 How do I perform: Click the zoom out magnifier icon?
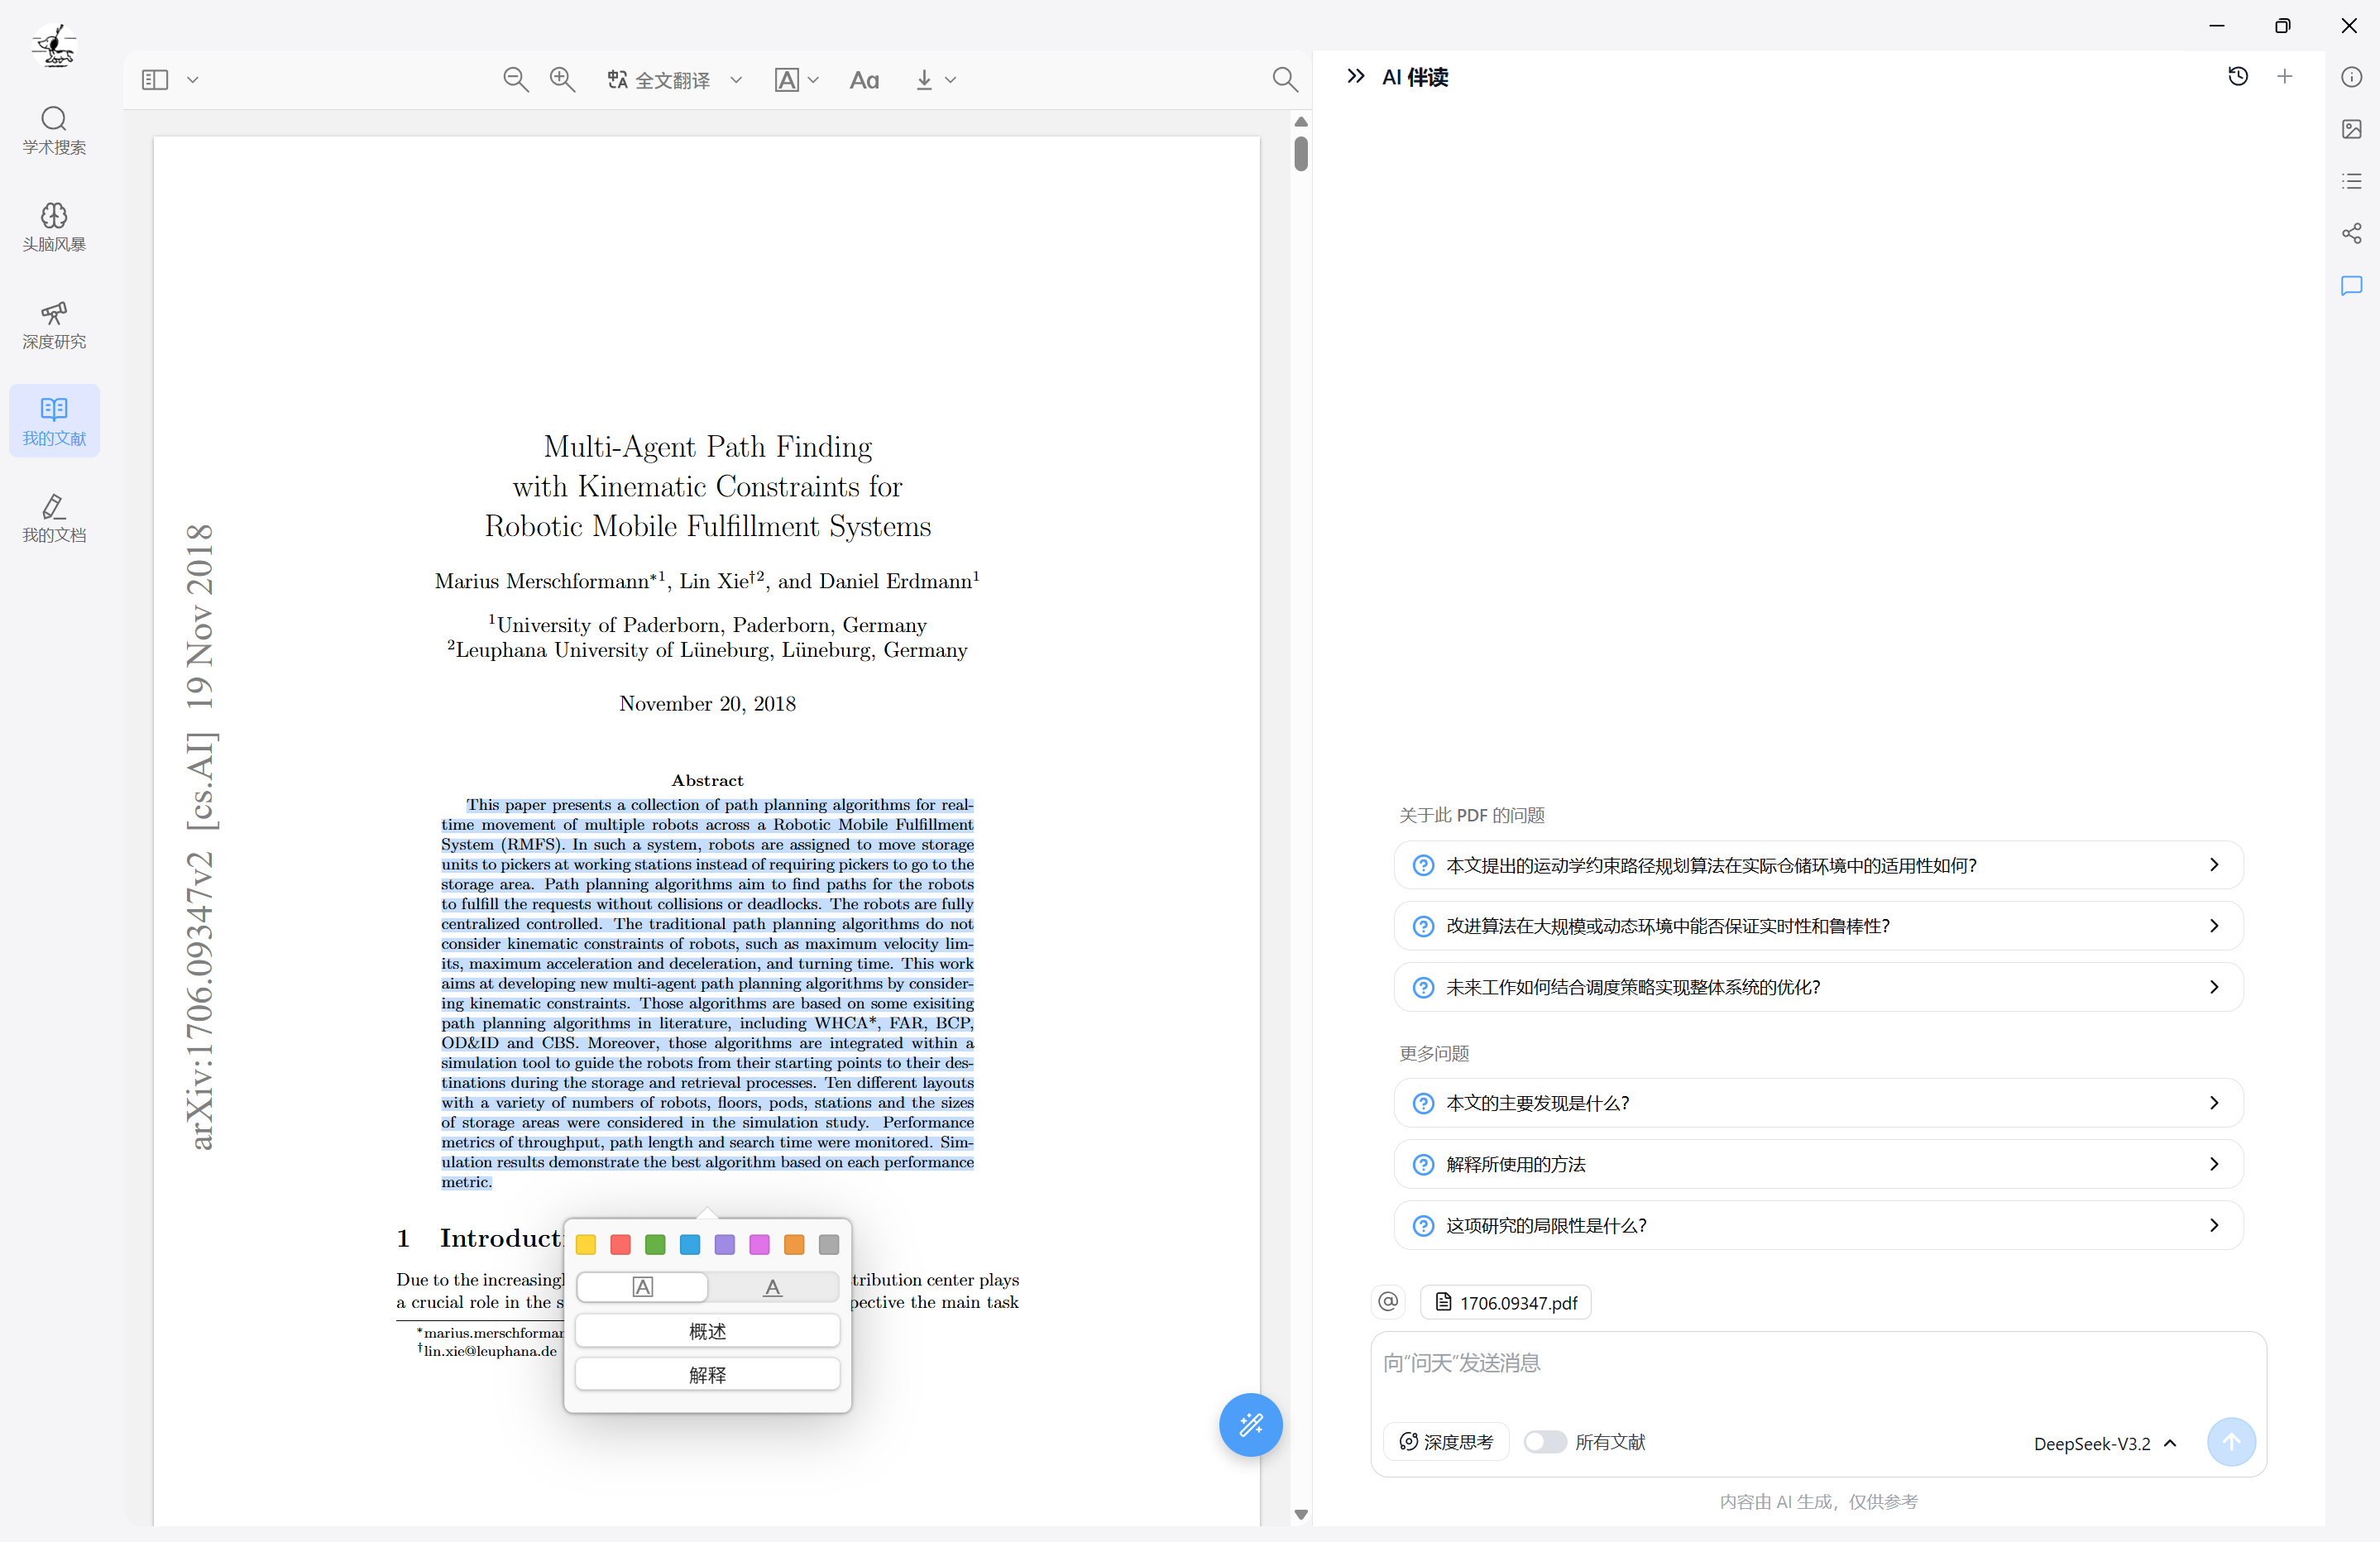[515, 80]
